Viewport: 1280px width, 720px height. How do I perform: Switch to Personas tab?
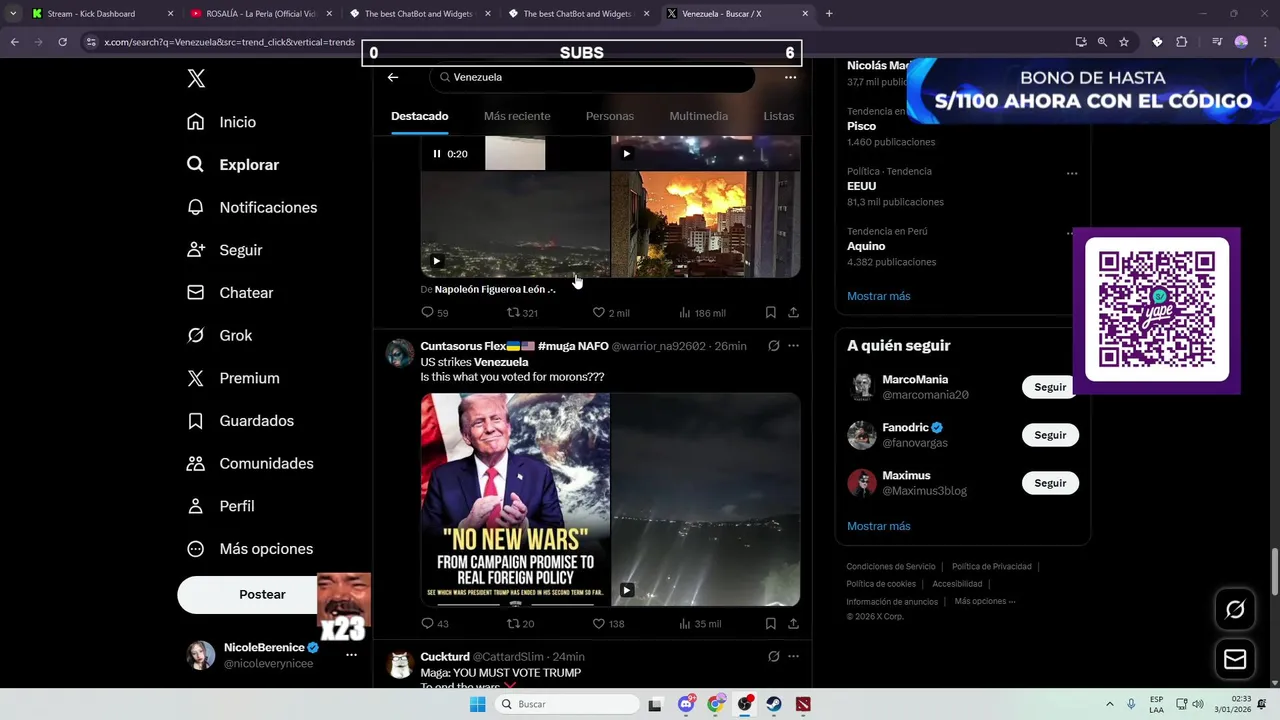[x=610, y=116]
